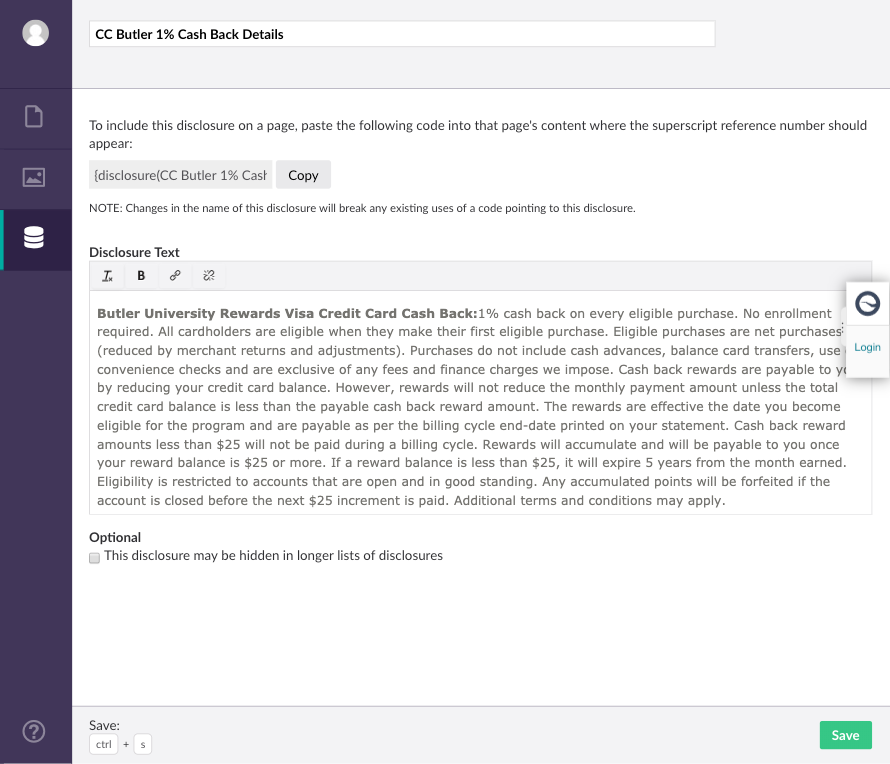Toggle bold formatting in the editor
Viewport: 890px width, 764px height.
coord(141,276)
